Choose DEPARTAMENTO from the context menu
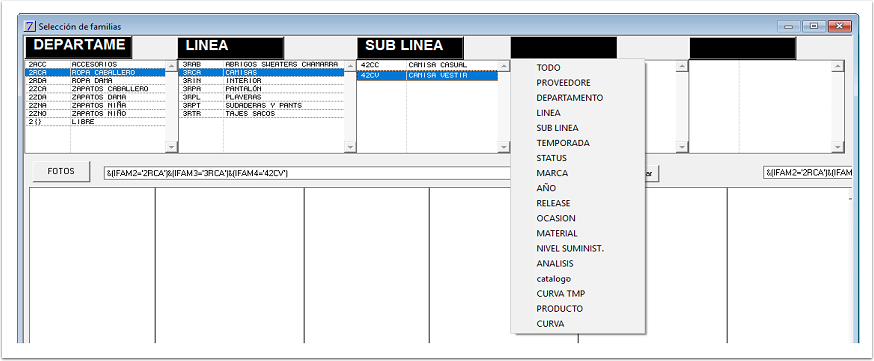 click(578, 97)
